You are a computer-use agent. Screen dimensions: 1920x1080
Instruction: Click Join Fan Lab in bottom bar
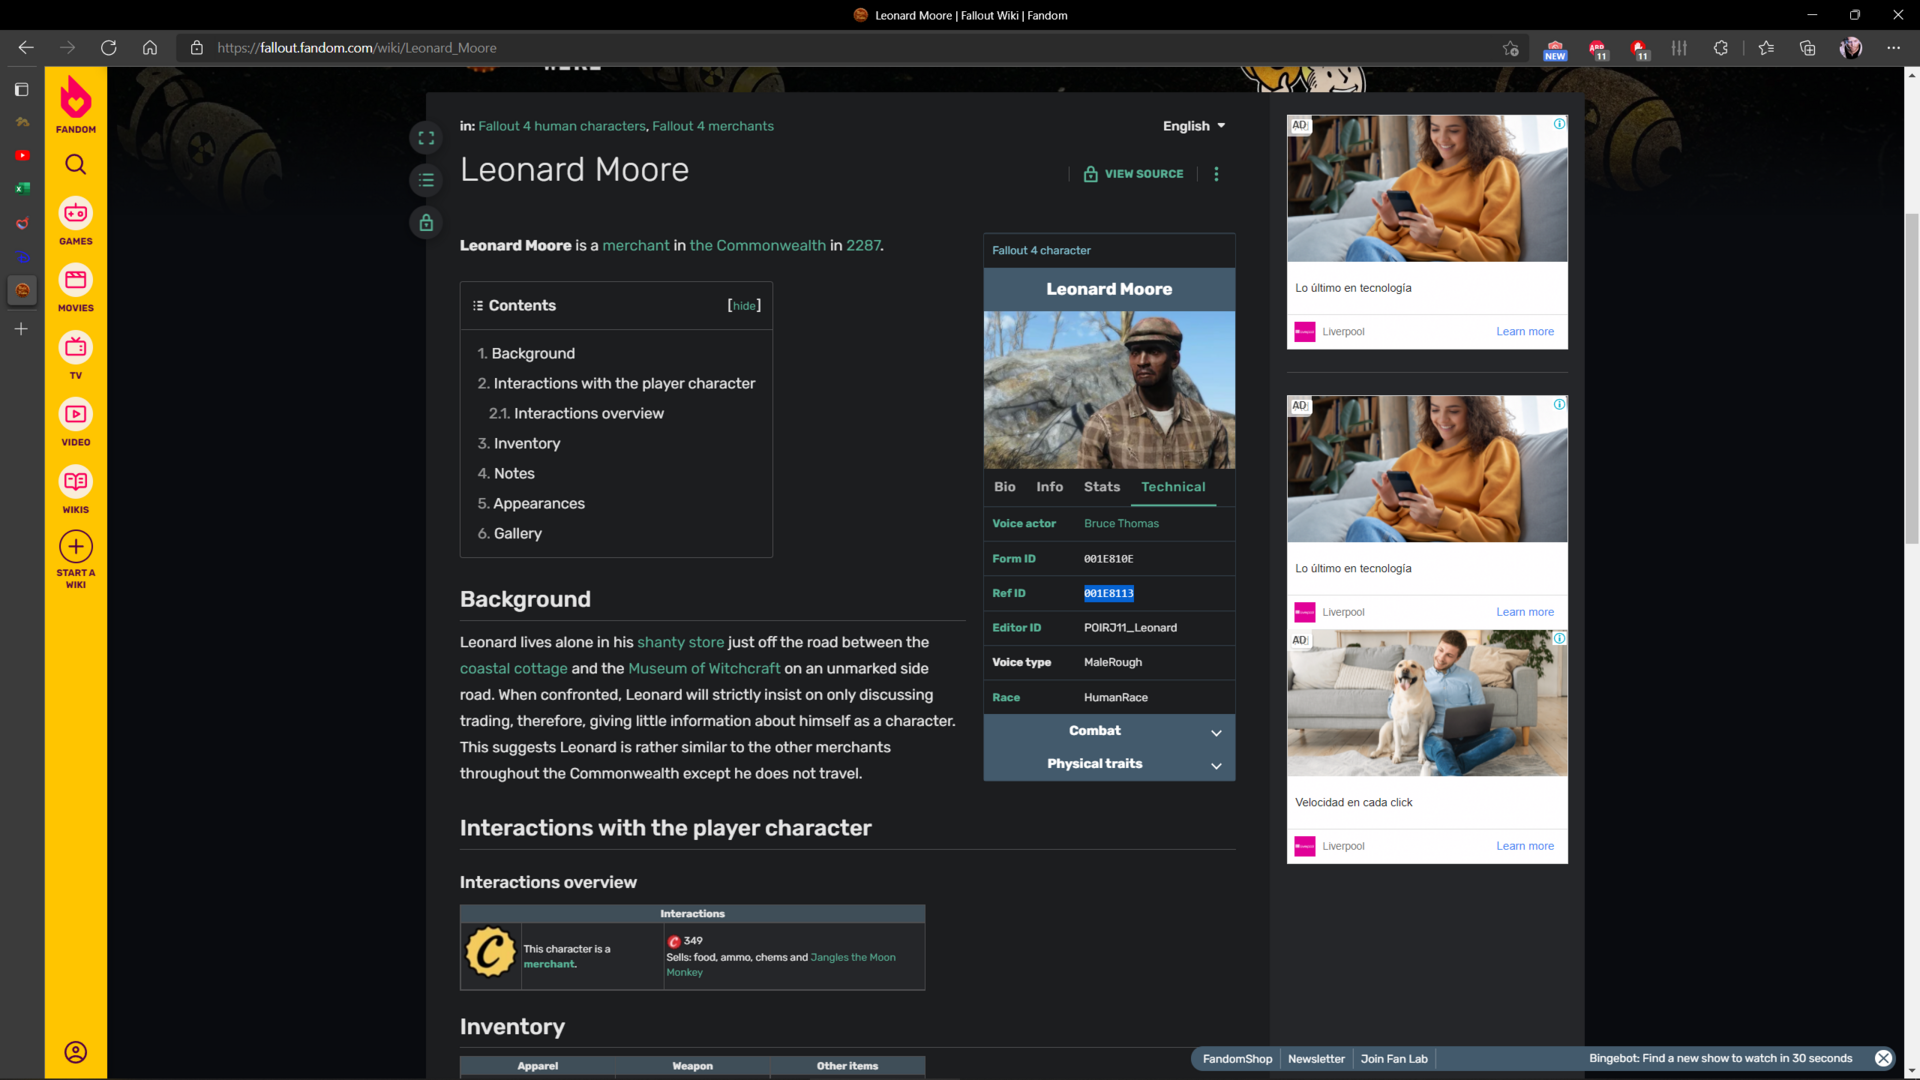click(x=1394, y=1059)
